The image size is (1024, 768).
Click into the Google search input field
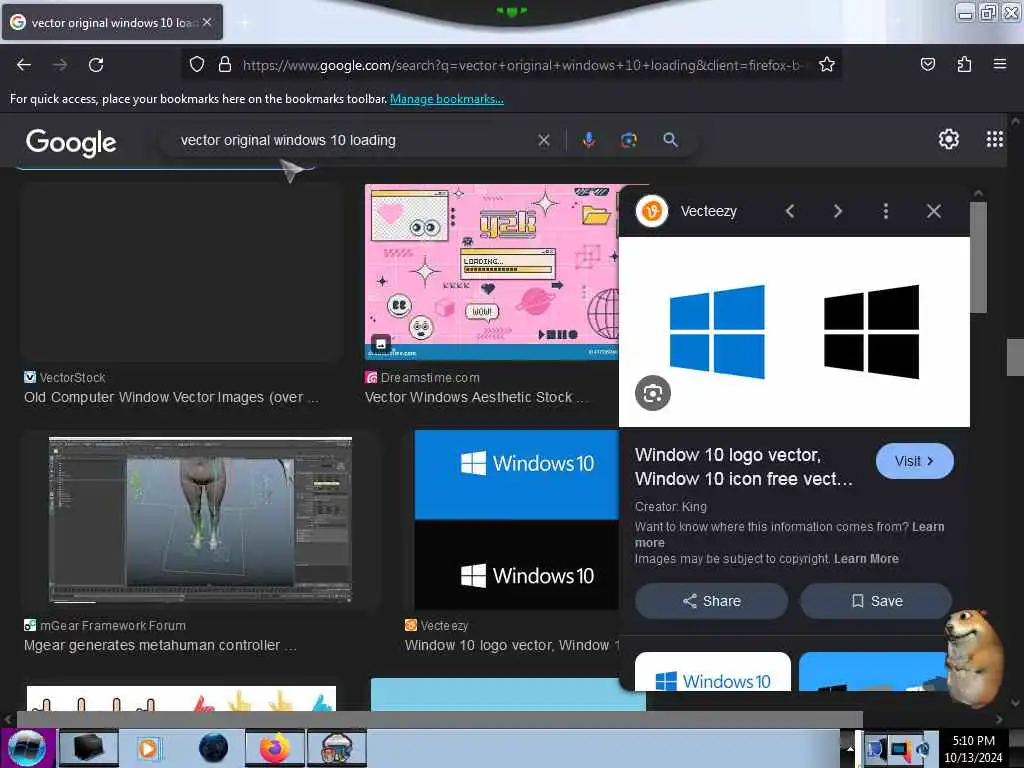[x=353, y=140]
